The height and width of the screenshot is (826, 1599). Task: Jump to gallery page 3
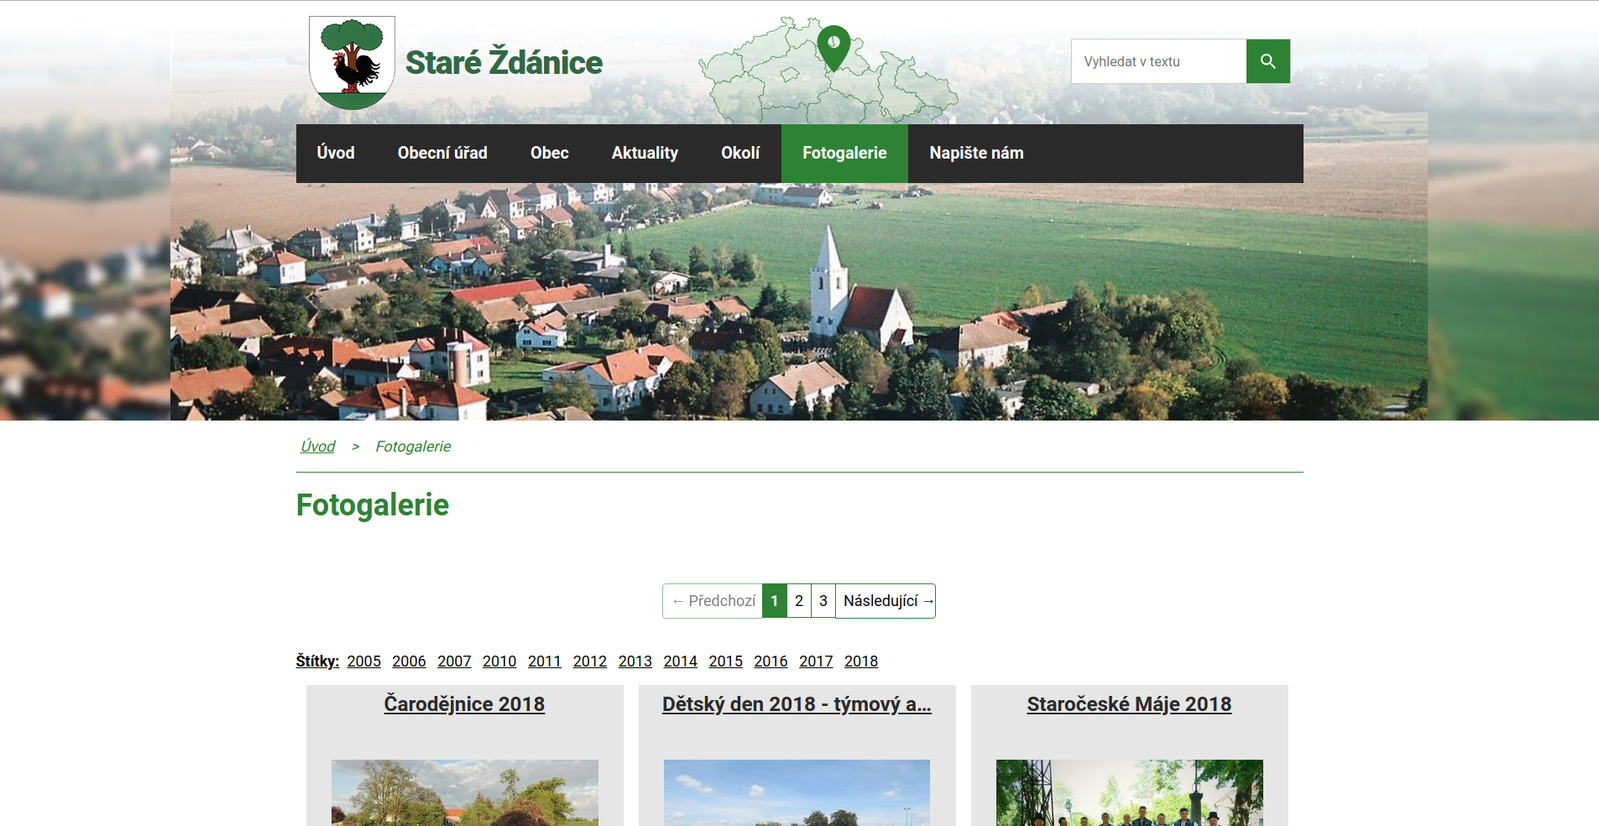click(823, 601)
